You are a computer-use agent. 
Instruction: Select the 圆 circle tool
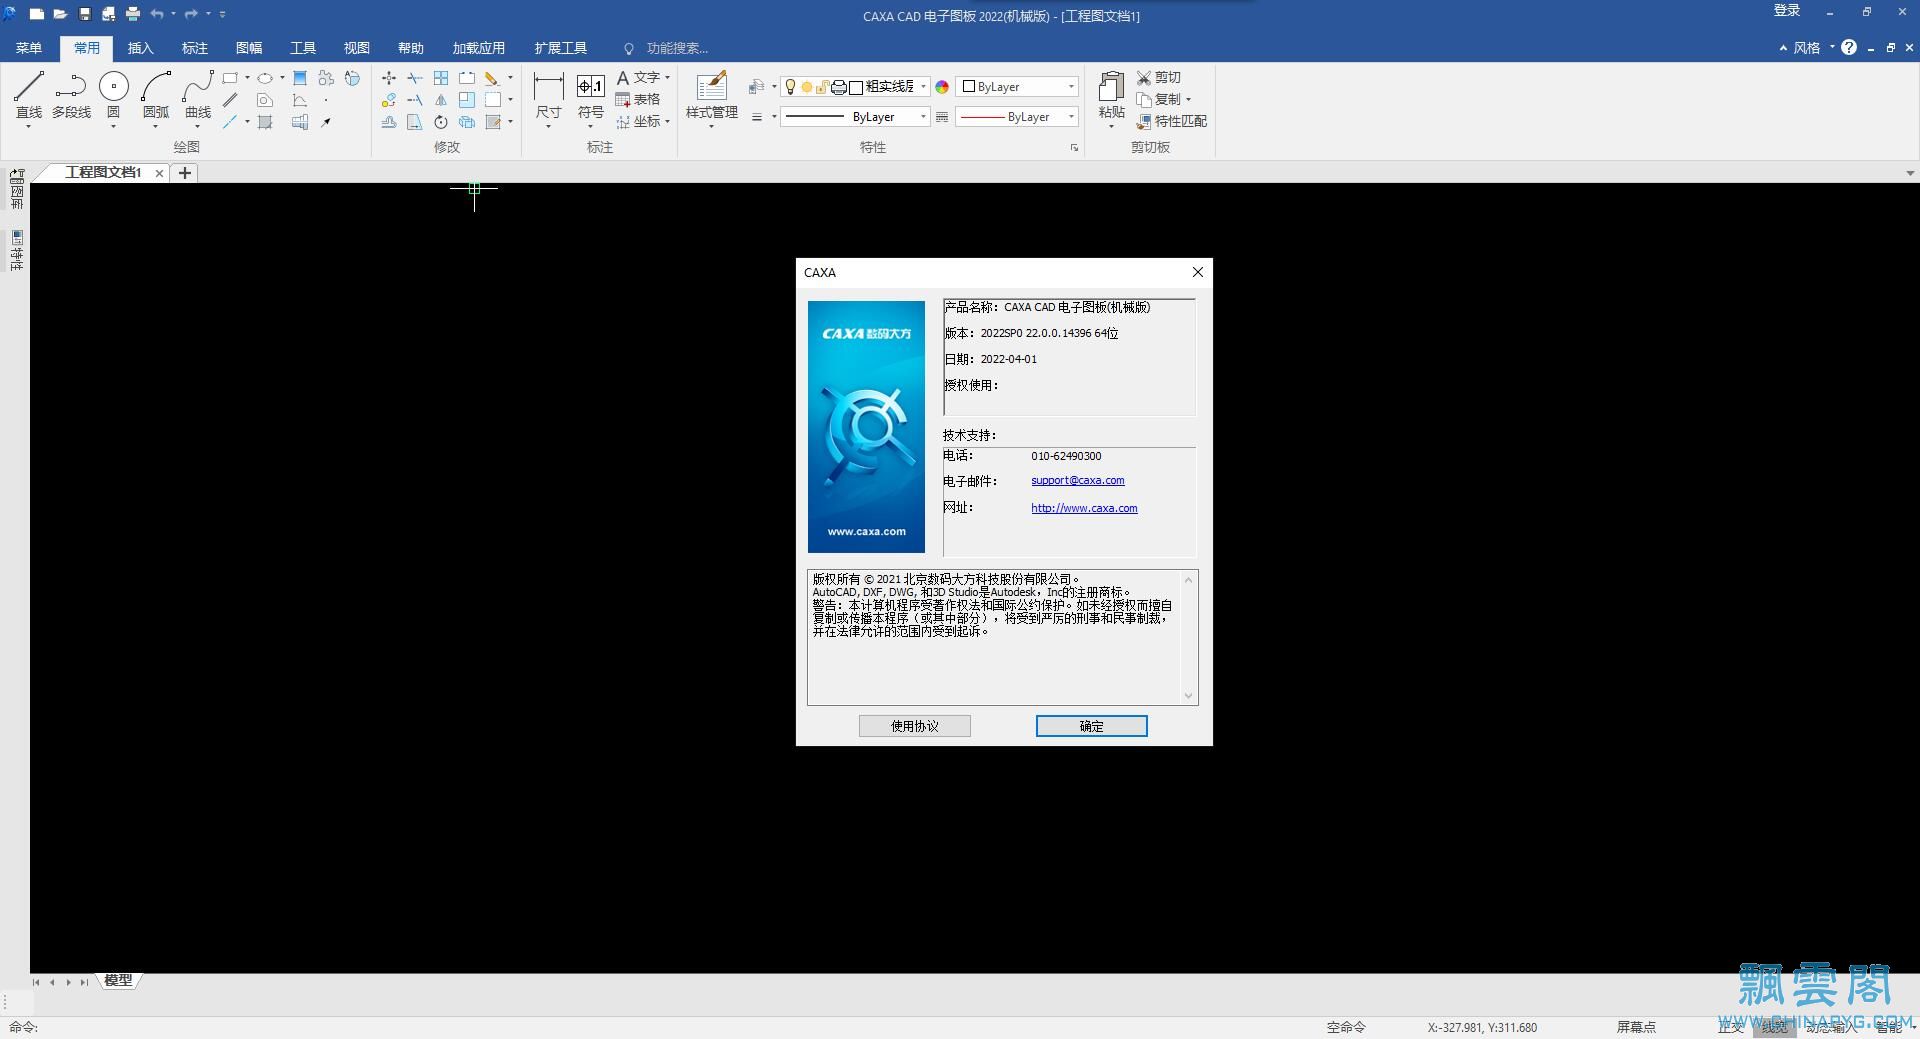[113, 96]
